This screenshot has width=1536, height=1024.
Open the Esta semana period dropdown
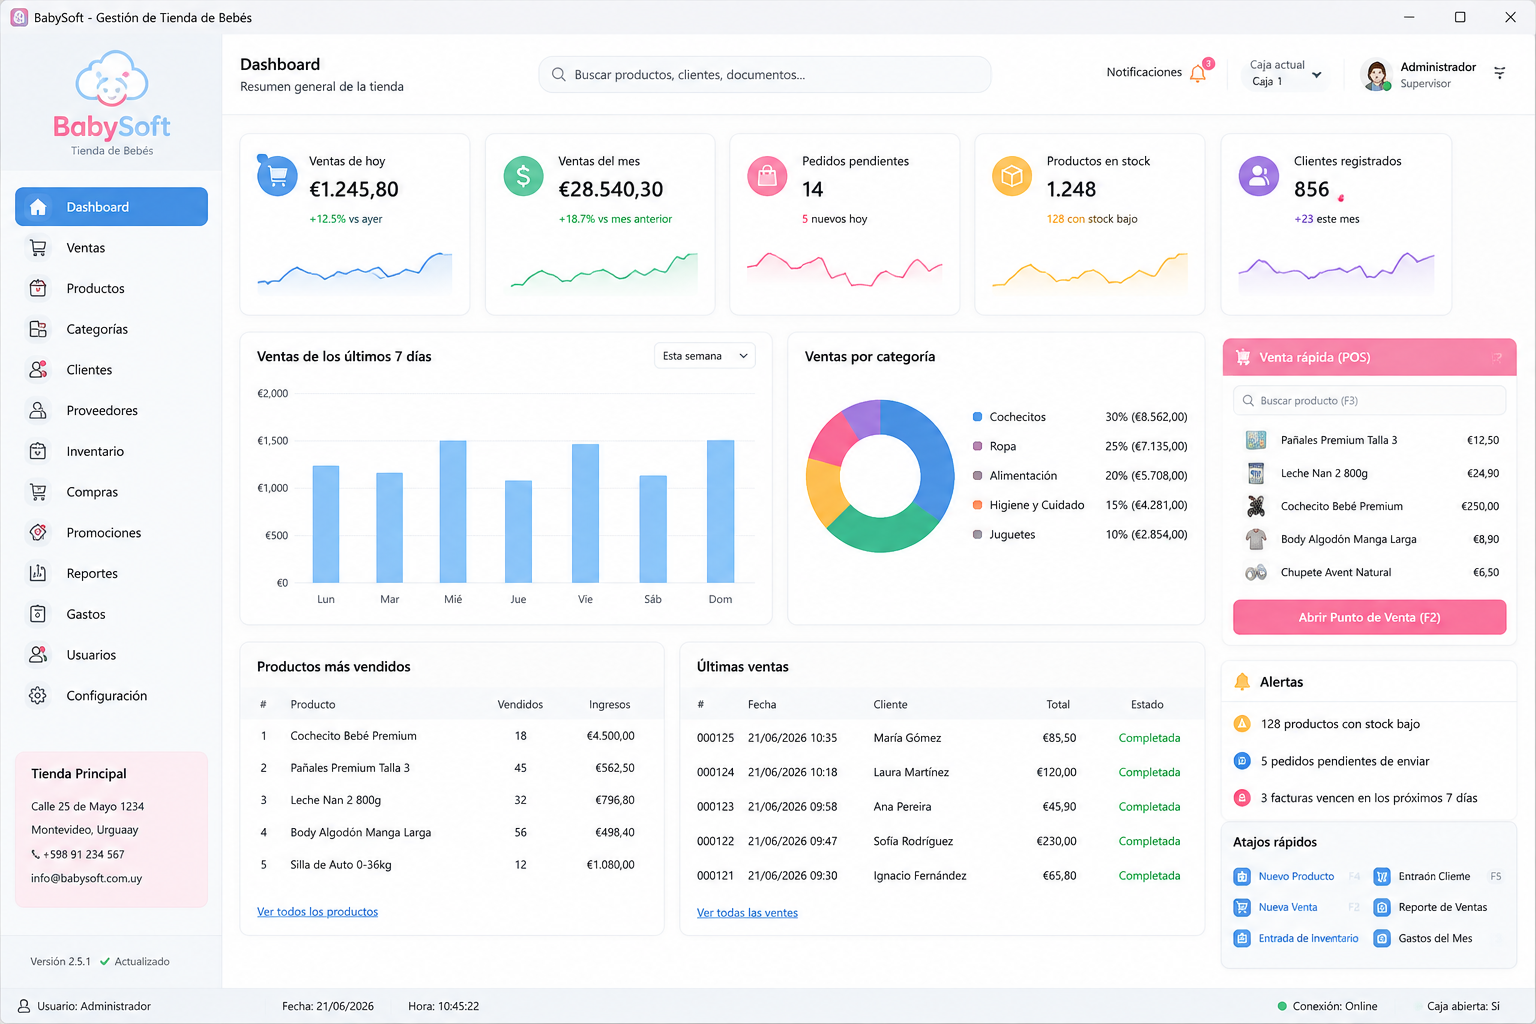[705, 356]
